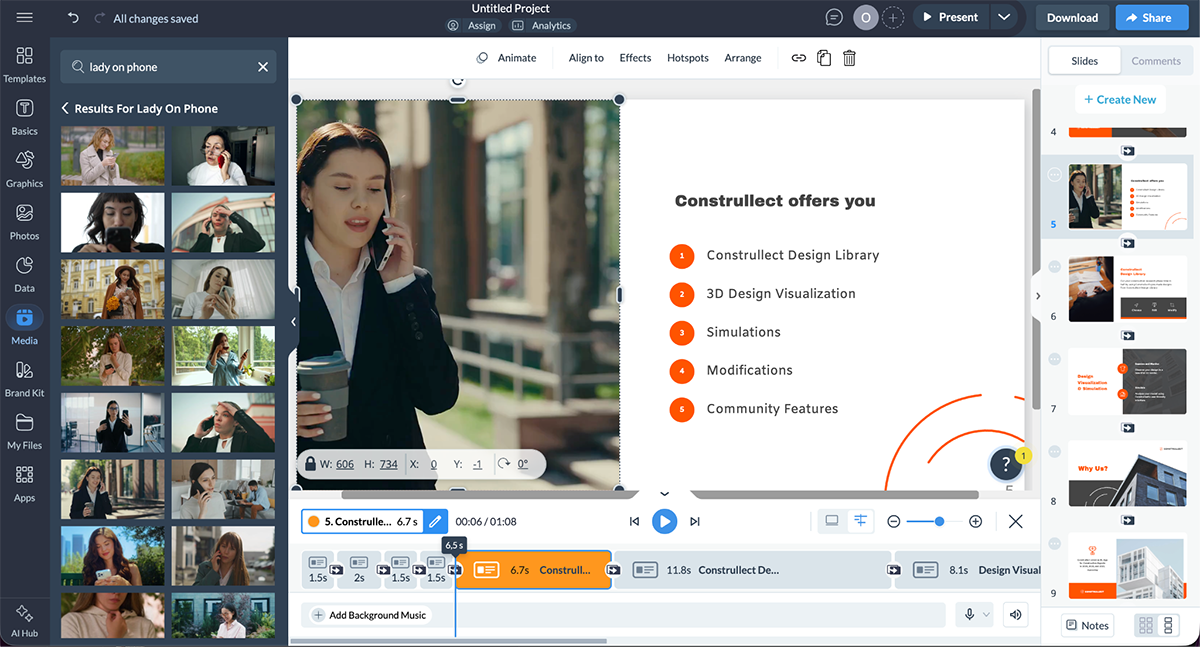The height and width of the screenshot is (647, 1200).
Task: Open the Basics panel
Action: click(x=24, y=116)
